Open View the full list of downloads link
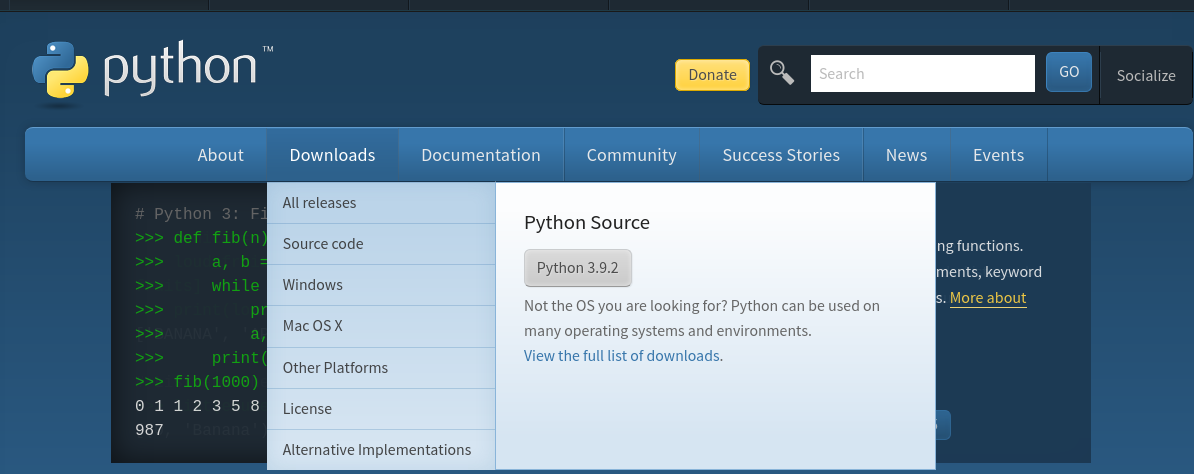This screenshot has width=1194, height=474. (x=623, y=356)
